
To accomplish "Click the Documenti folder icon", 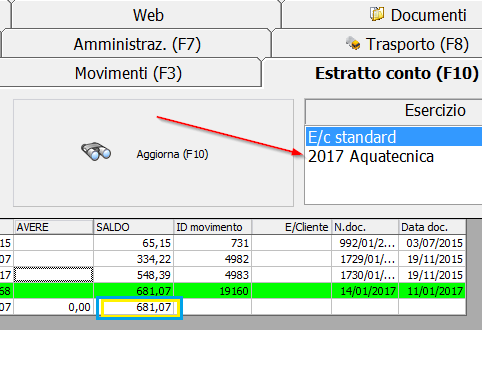I will pyautogui.click(x=377, y=14).
